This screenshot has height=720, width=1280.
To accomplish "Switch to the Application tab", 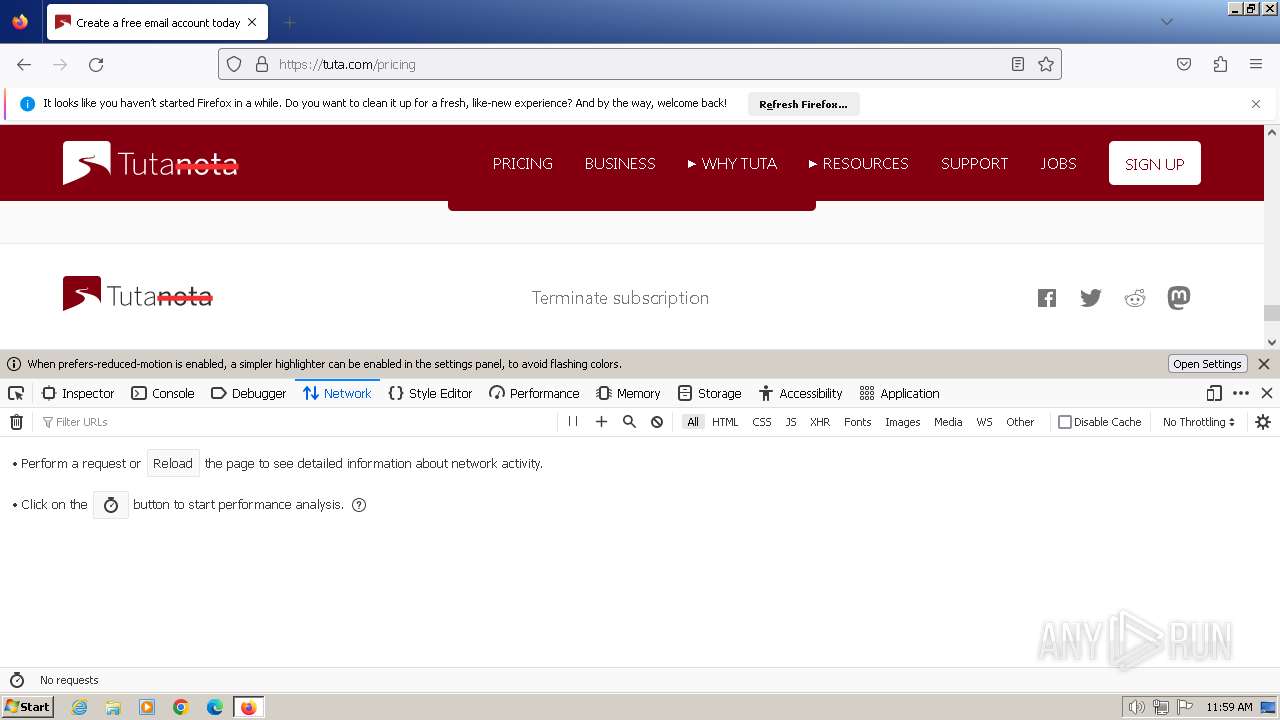I will [899, 393].
